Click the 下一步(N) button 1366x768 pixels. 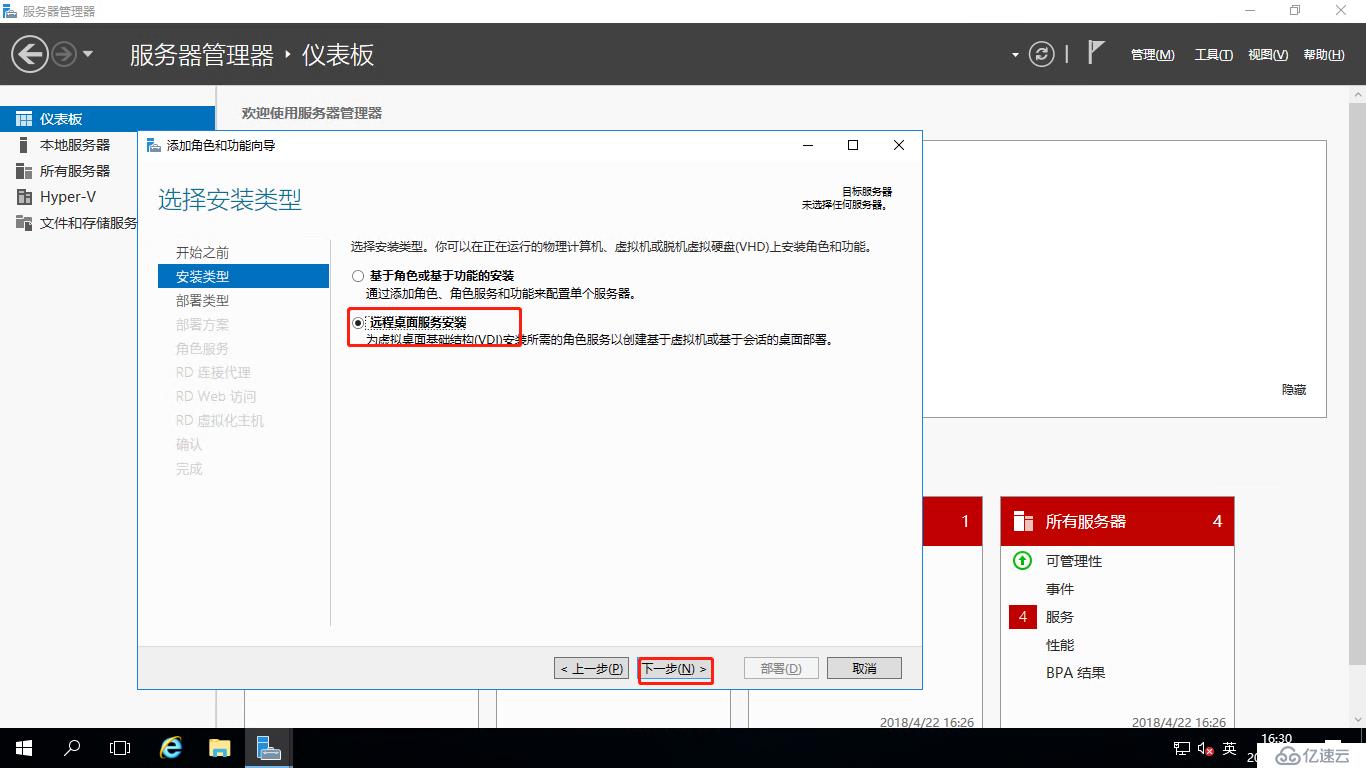[x=674, y=668]
